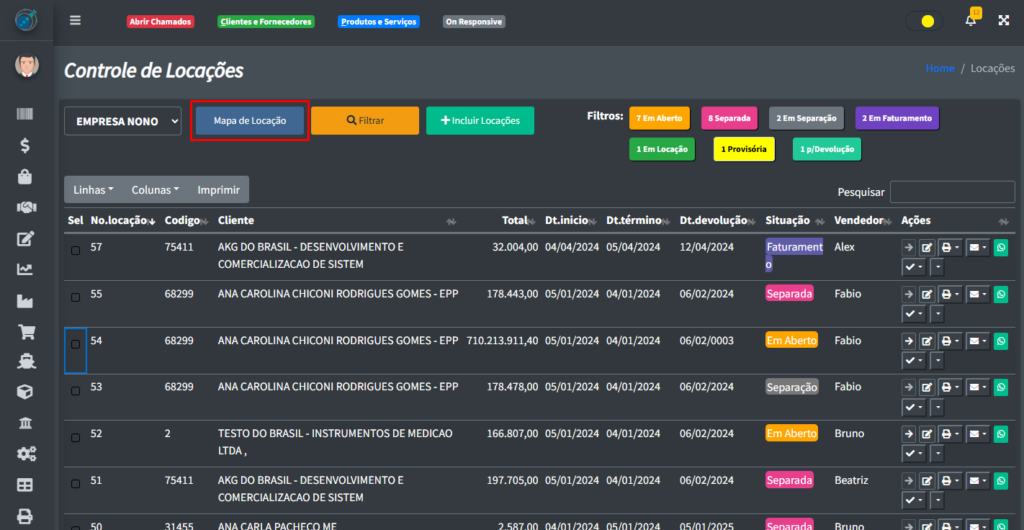Screen dimensions: 1024x530
Task: Open Produtos e Serviços menu item
Action: (378, 22)
